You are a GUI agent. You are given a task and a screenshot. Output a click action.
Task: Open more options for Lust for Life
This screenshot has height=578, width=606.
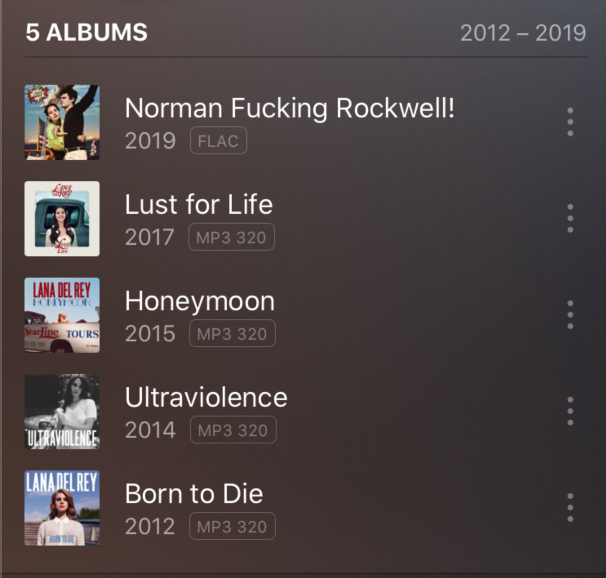click(570, 218)
